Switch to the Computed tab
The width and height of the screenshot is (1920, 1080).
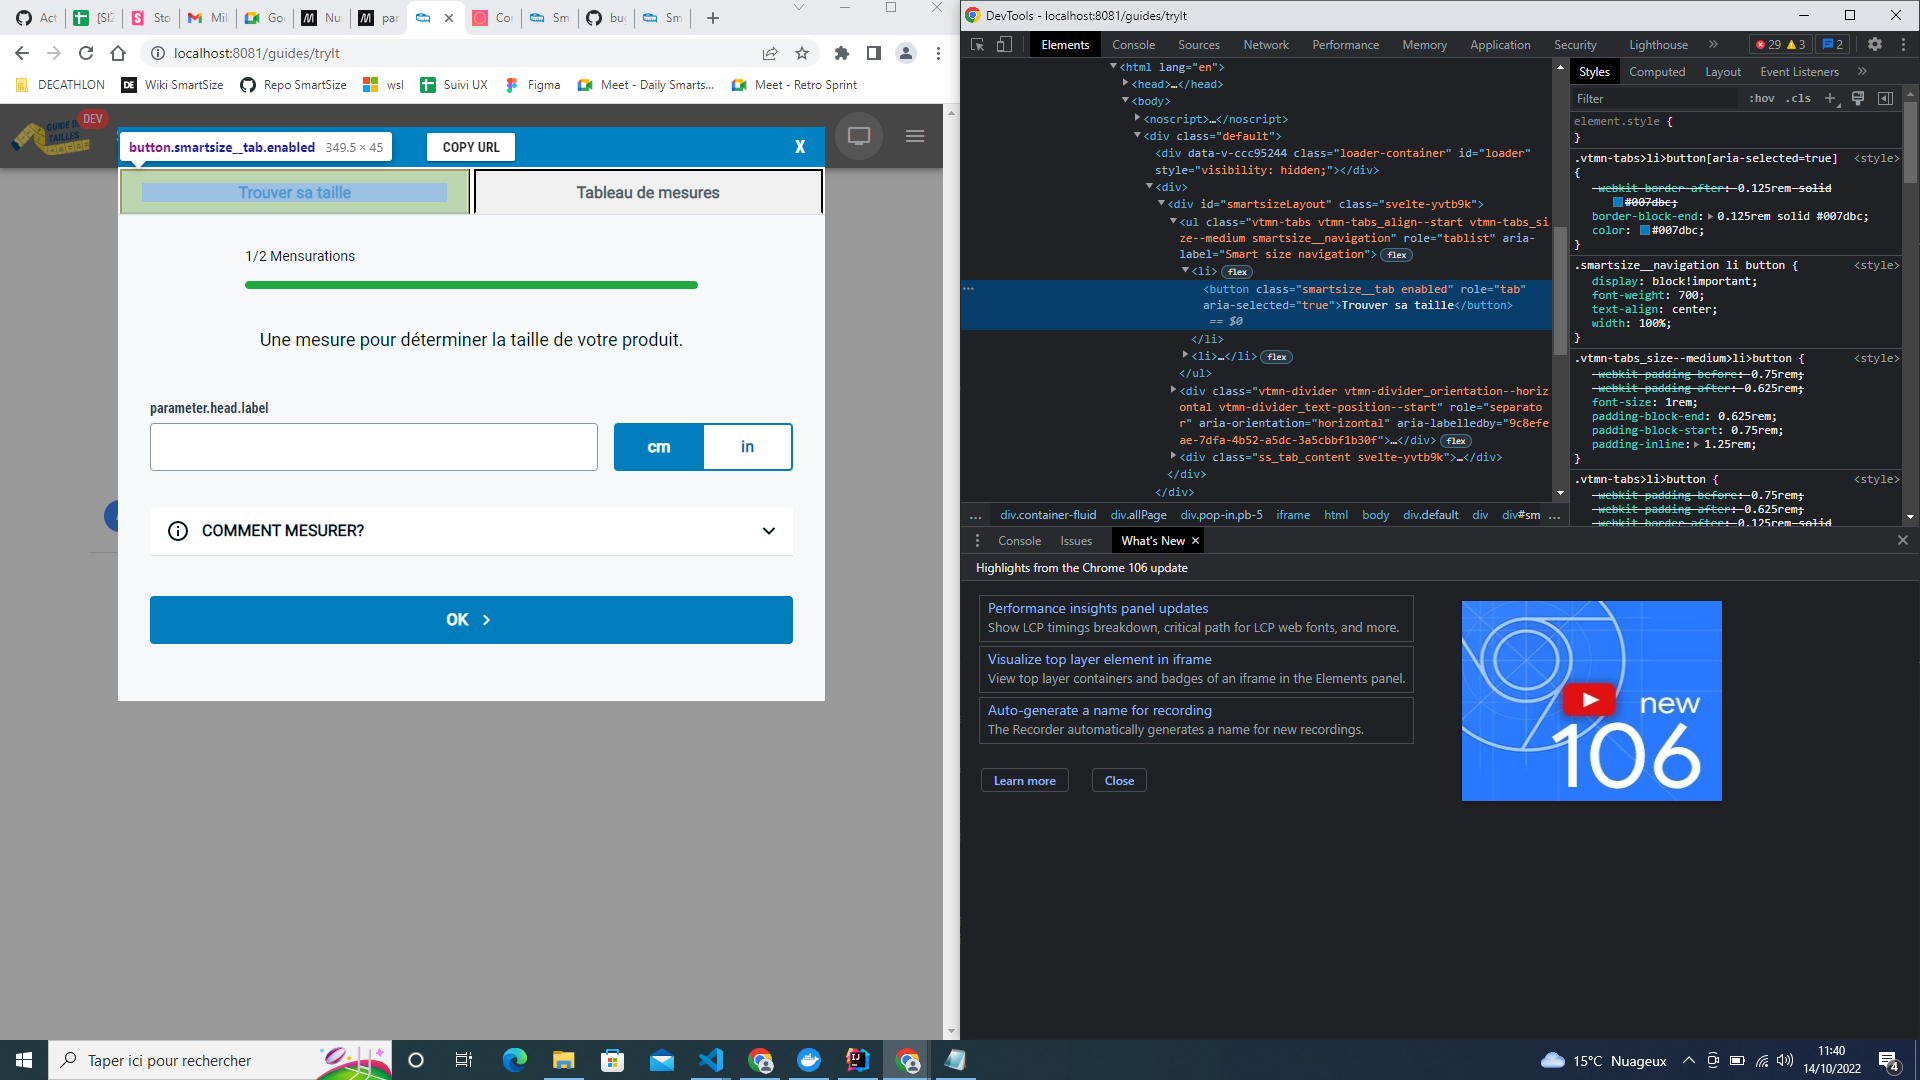(x=1657, y=71)
